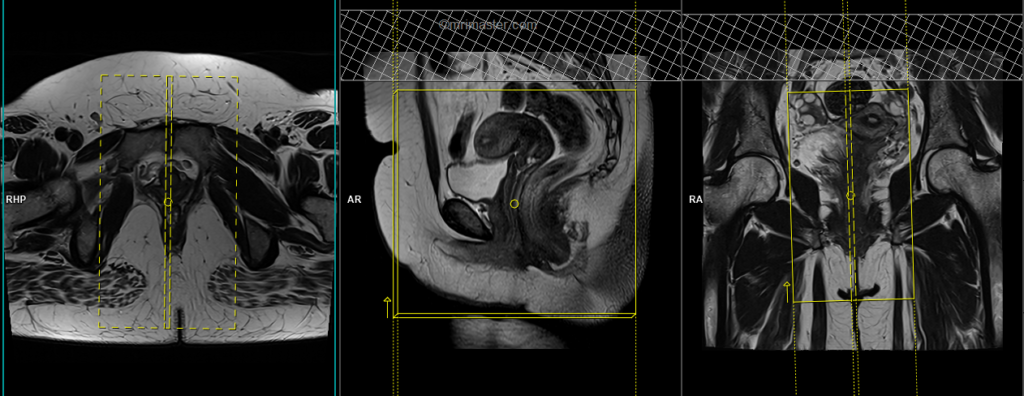Click the top edge of sagittal yellow FOV box
1024x396 pixels.
coord(515,90)
